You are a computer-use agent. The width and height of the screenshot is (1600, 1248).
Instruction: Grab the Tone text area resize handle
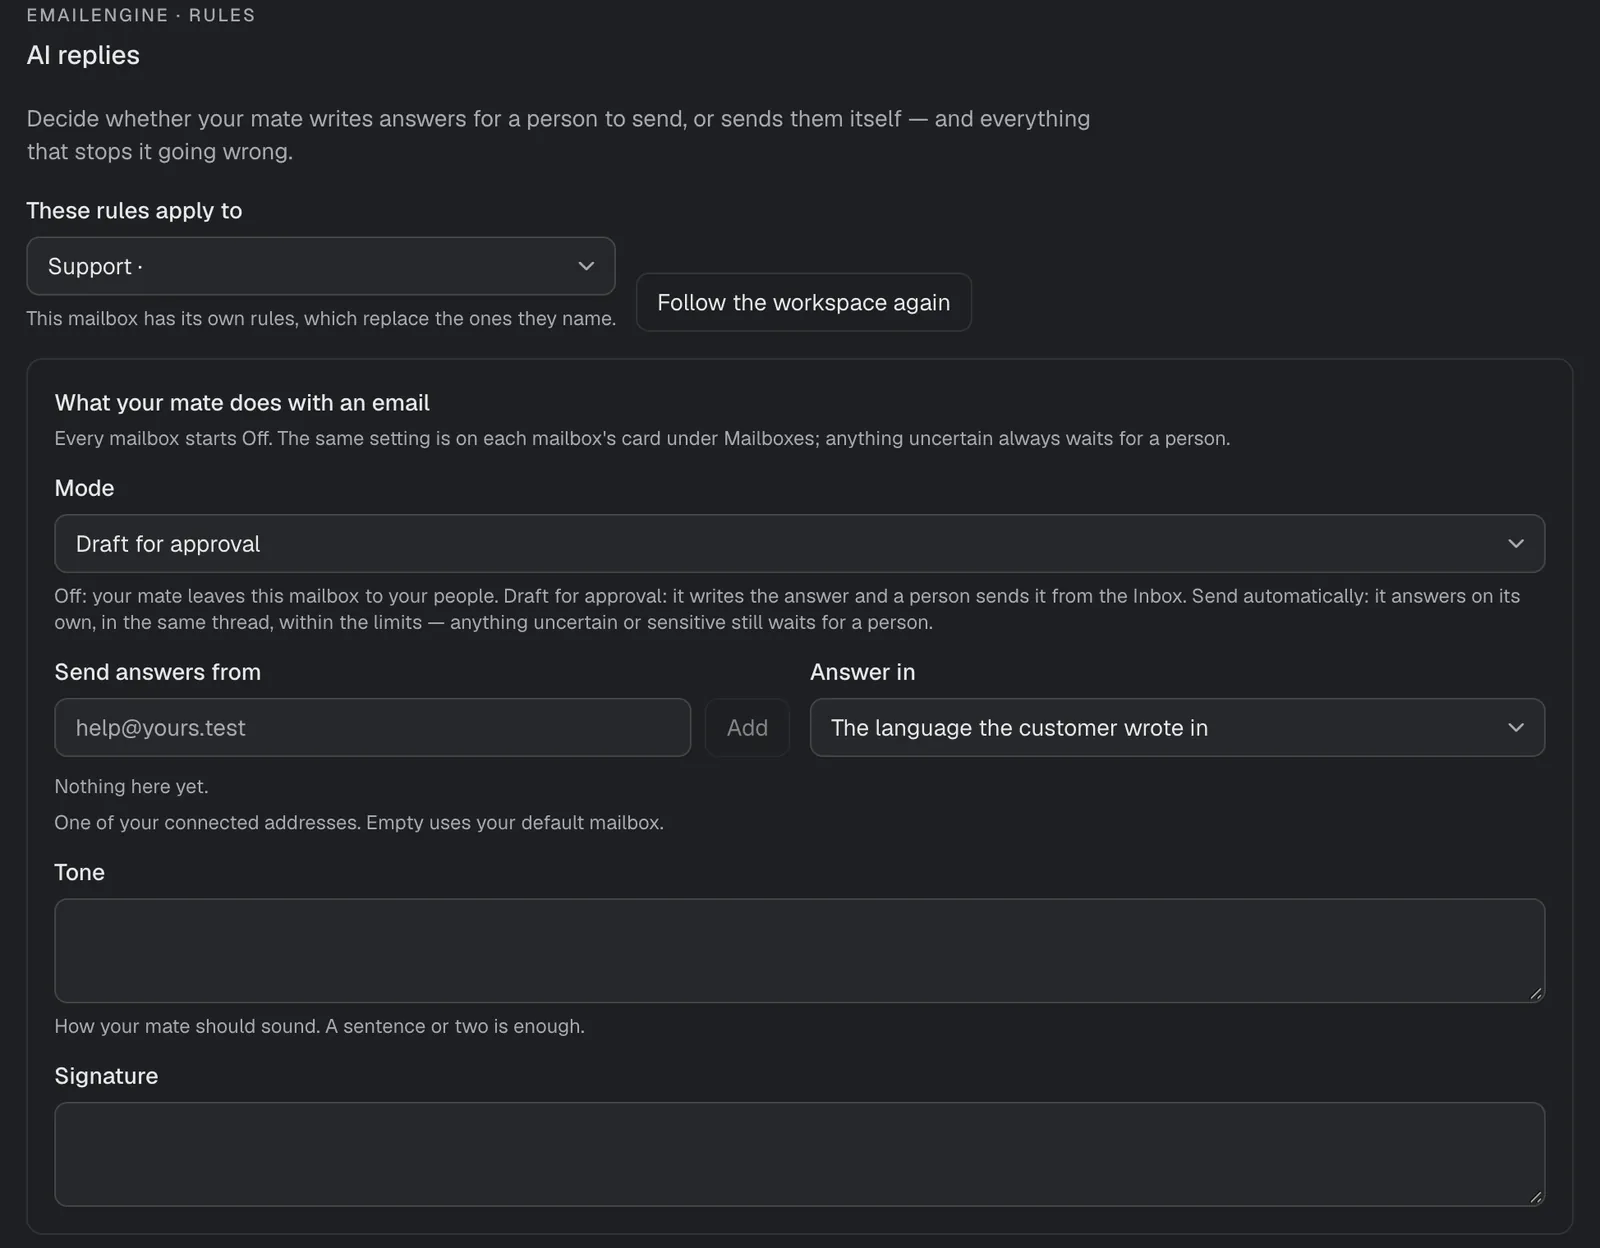[1536, 994]
